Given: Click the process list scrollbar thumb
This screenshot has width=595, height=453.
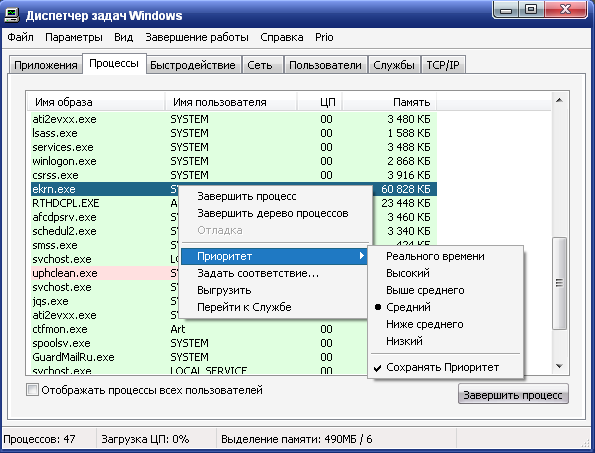Looking at the screenshot, I should (559, 283).
